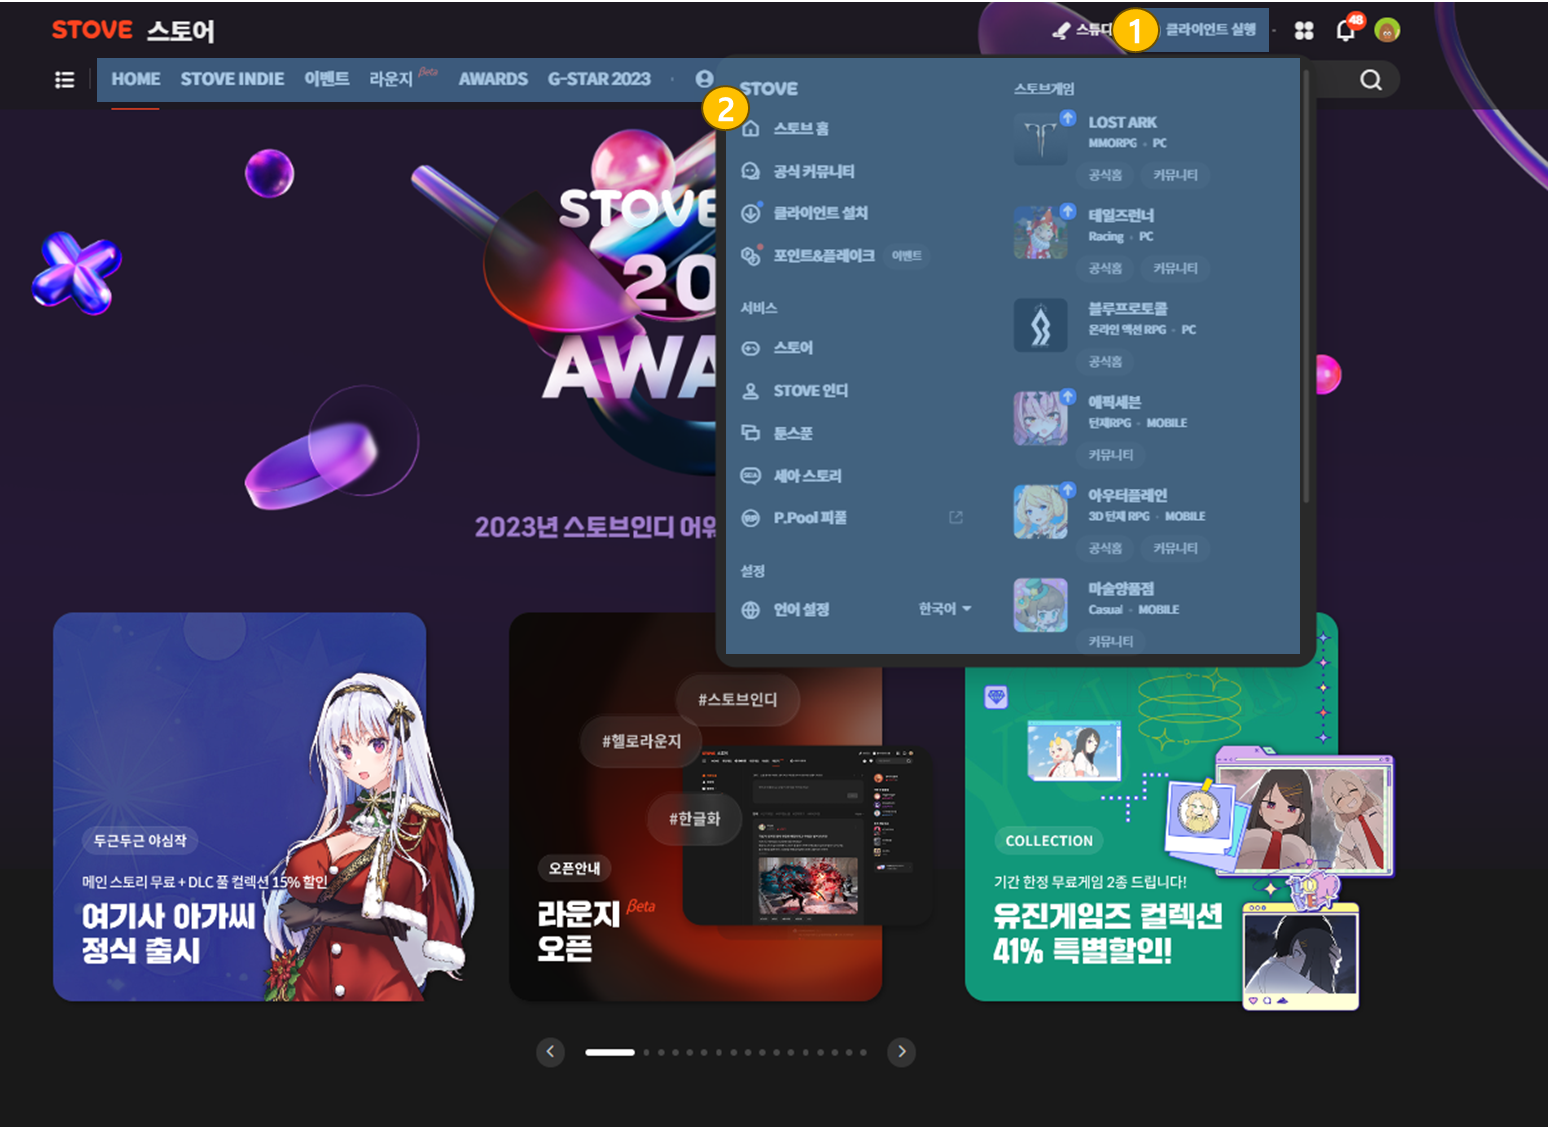Click the 클라이언트 실행 button
Image resolution: width=1548 pixels, height=1127 pixels.
click(x=1211, y=30)
